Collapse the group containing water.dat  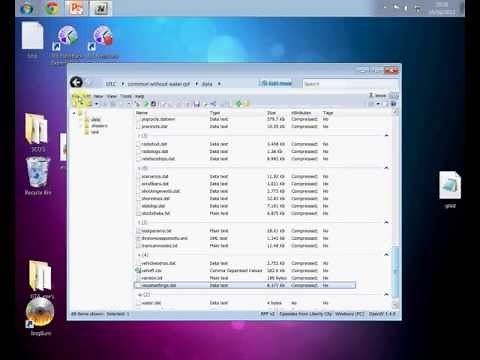click(x=386, y=295)
